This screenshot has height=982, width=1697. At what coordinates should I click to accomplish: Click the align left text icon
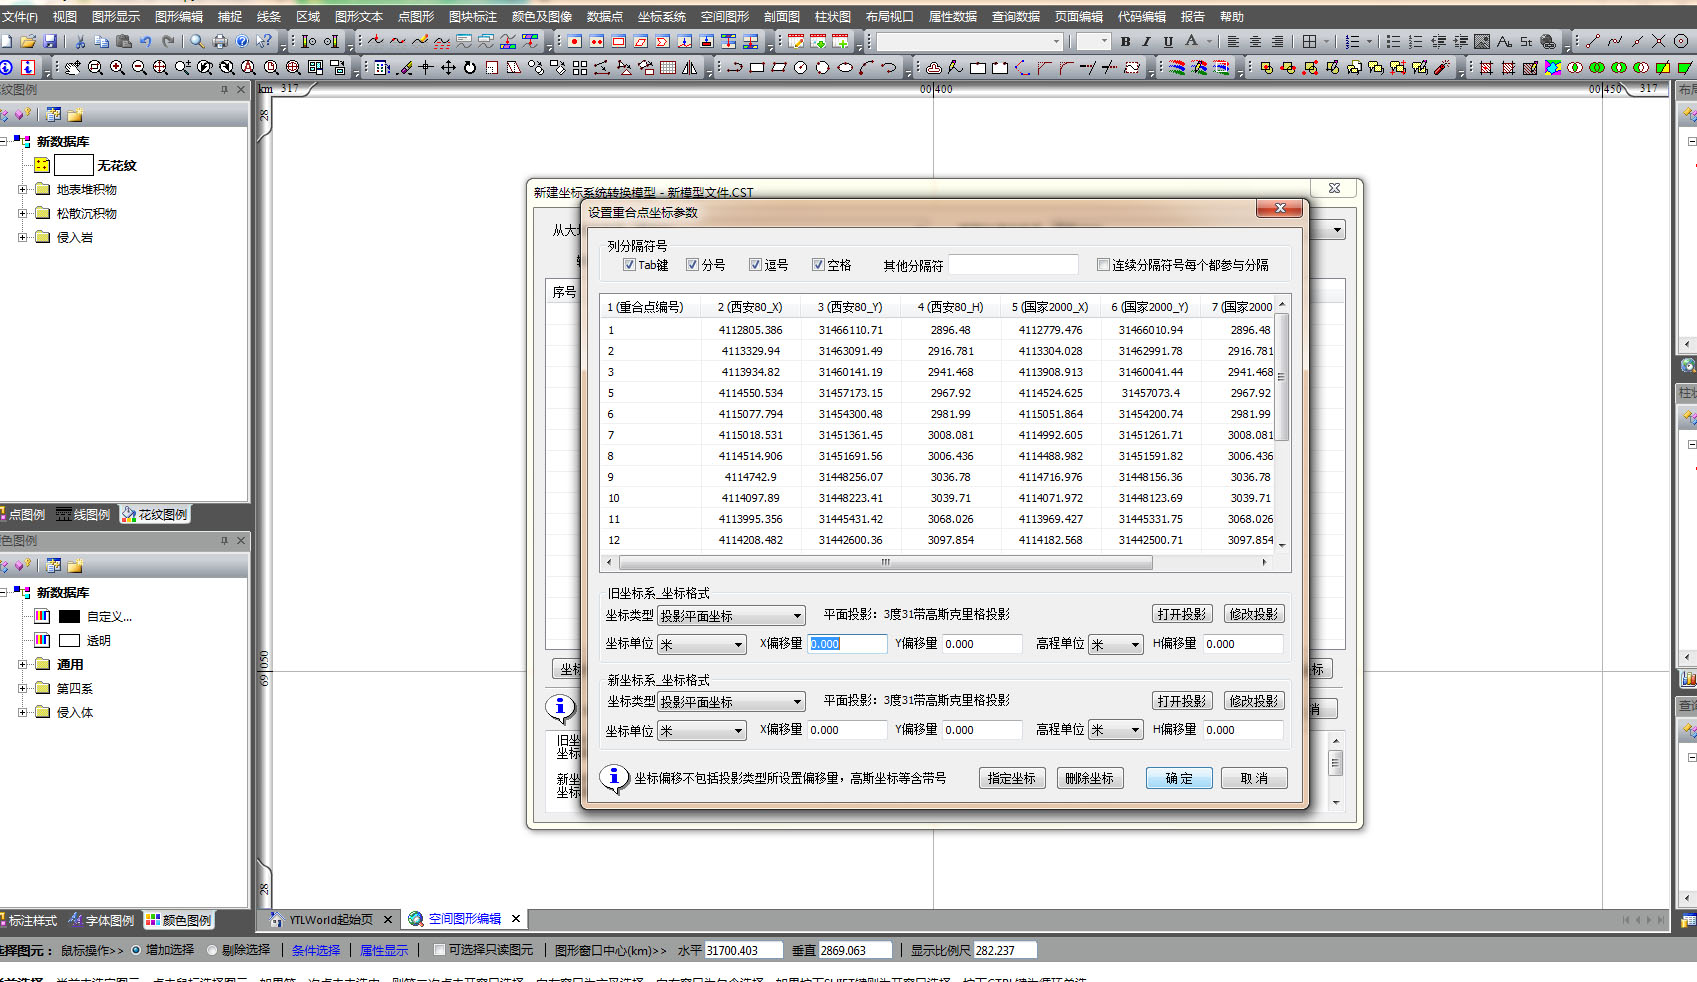coord(1233,41)
